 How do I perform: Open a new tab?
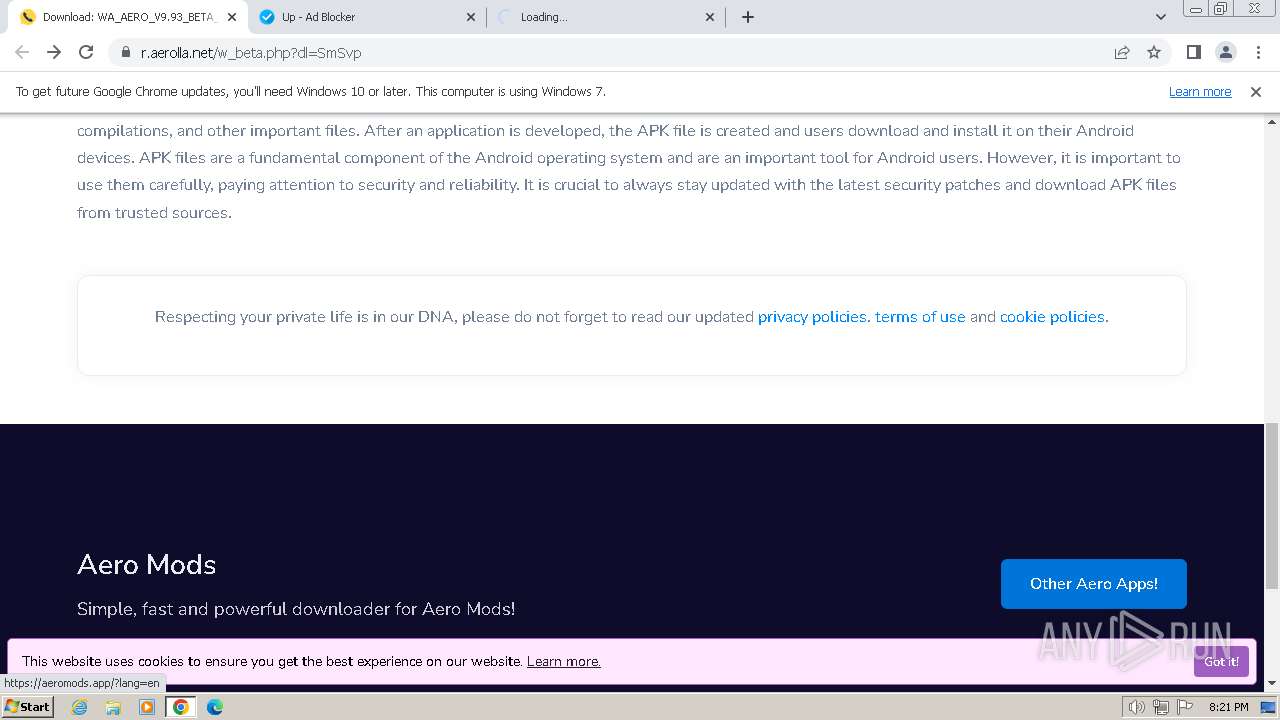(748, 16)
